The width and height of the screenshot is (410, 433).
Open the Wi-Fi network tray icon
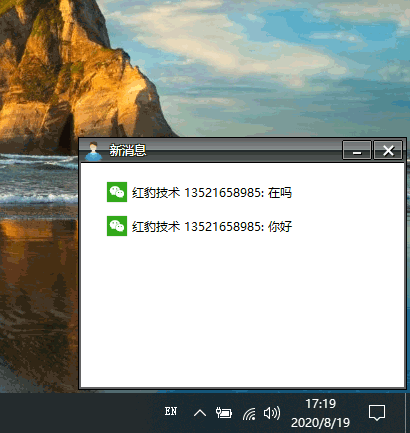tap(249, 413)
